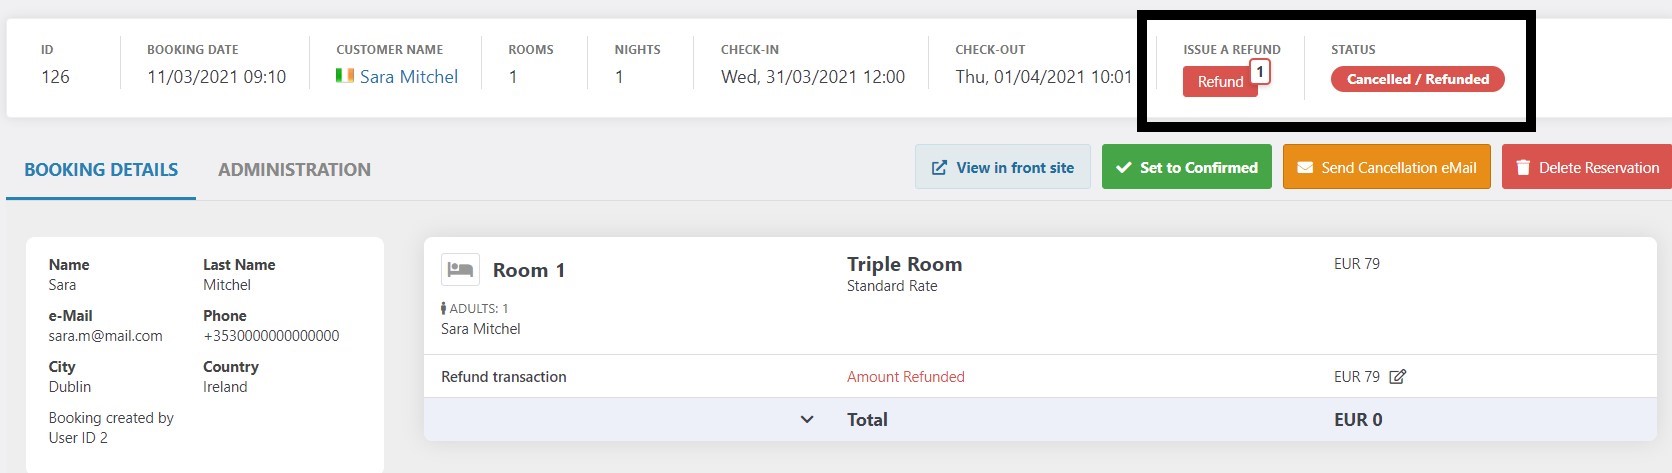Click the Delete Reservation button
1672x473 pixels.
click(x=1586, y=167)
